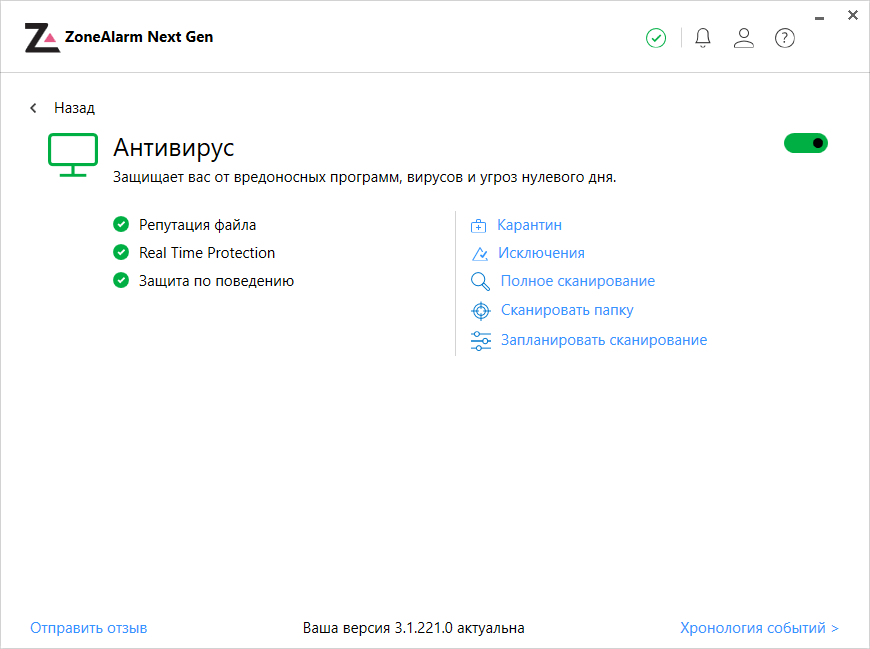Minimize the ZoneAlarm window
Screen dimensions: 870x649
click(819, 18)
